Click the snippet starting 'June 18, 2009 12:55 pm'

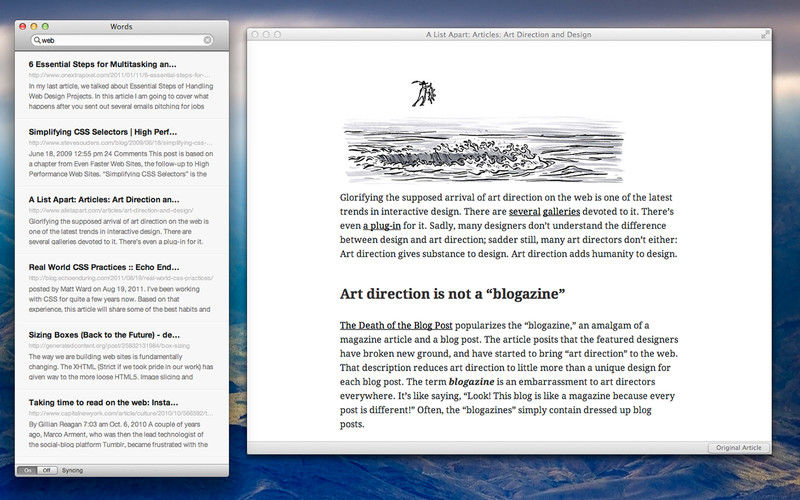coord(121,164)
